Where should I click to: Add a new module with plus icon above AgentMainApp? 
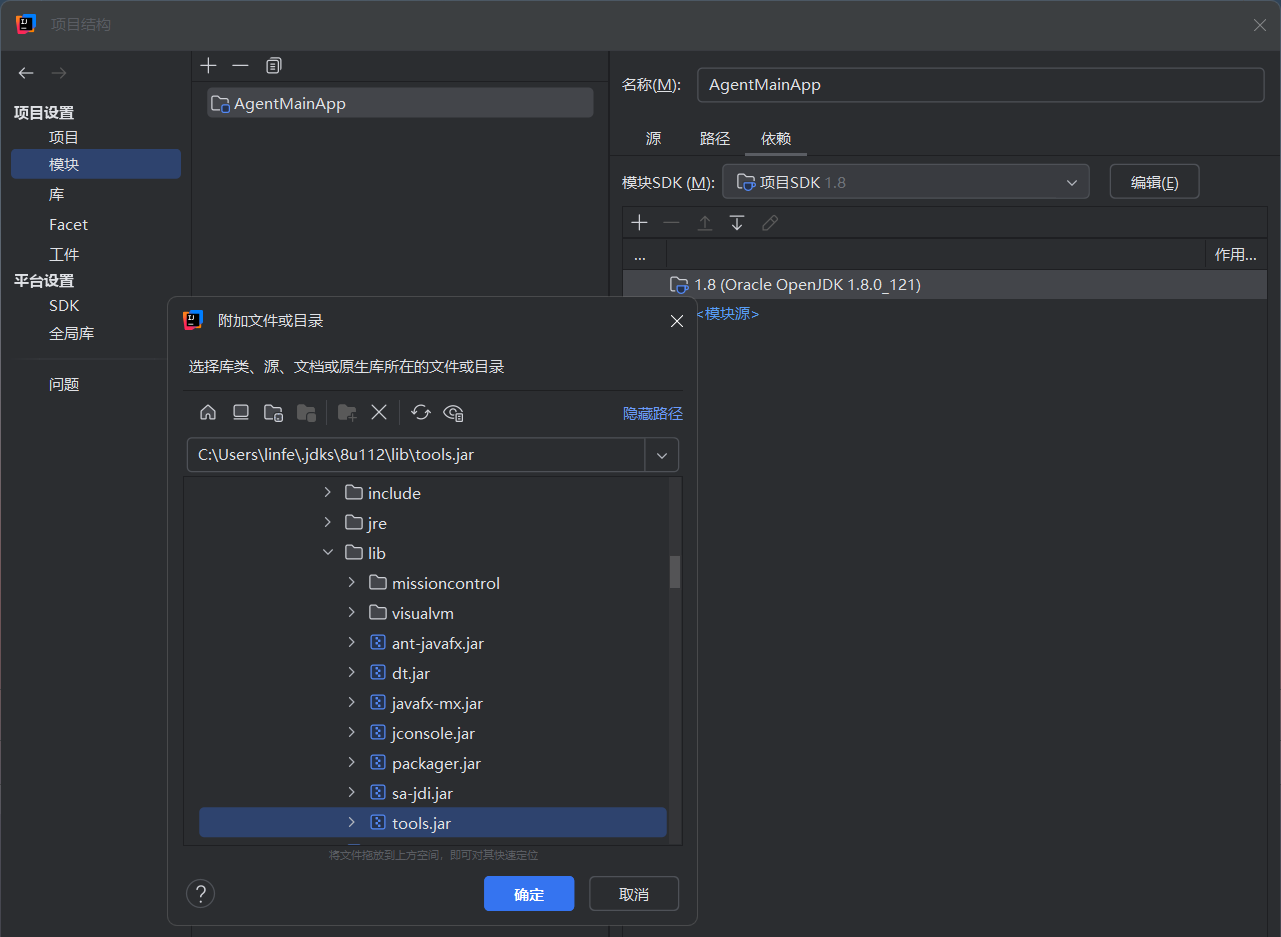pos(208,66)
